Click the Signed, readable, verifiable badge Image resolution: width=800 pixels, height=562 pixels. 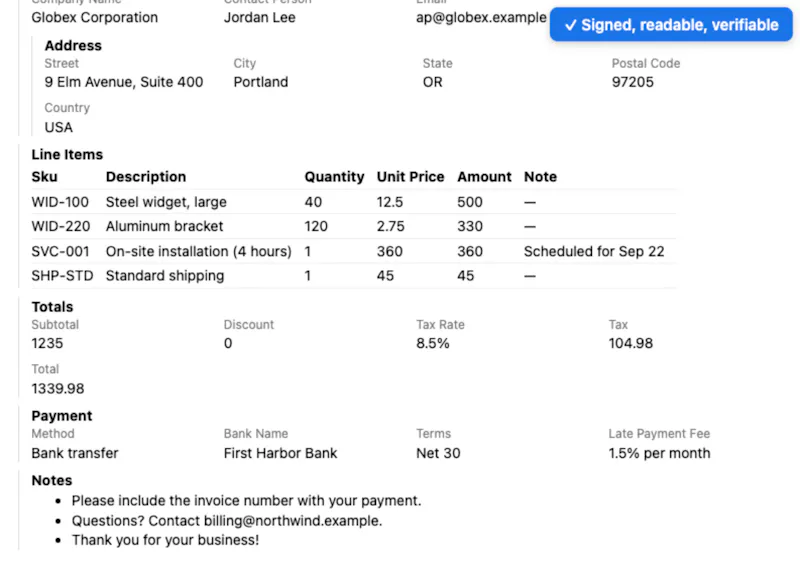(671, 24)
